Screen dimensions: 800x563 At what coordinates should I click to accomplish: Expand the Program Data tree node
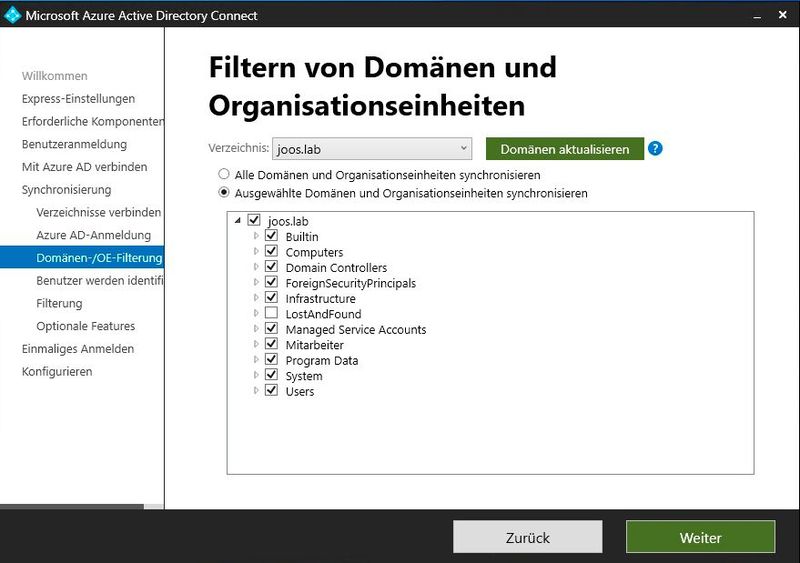(256, 359)
